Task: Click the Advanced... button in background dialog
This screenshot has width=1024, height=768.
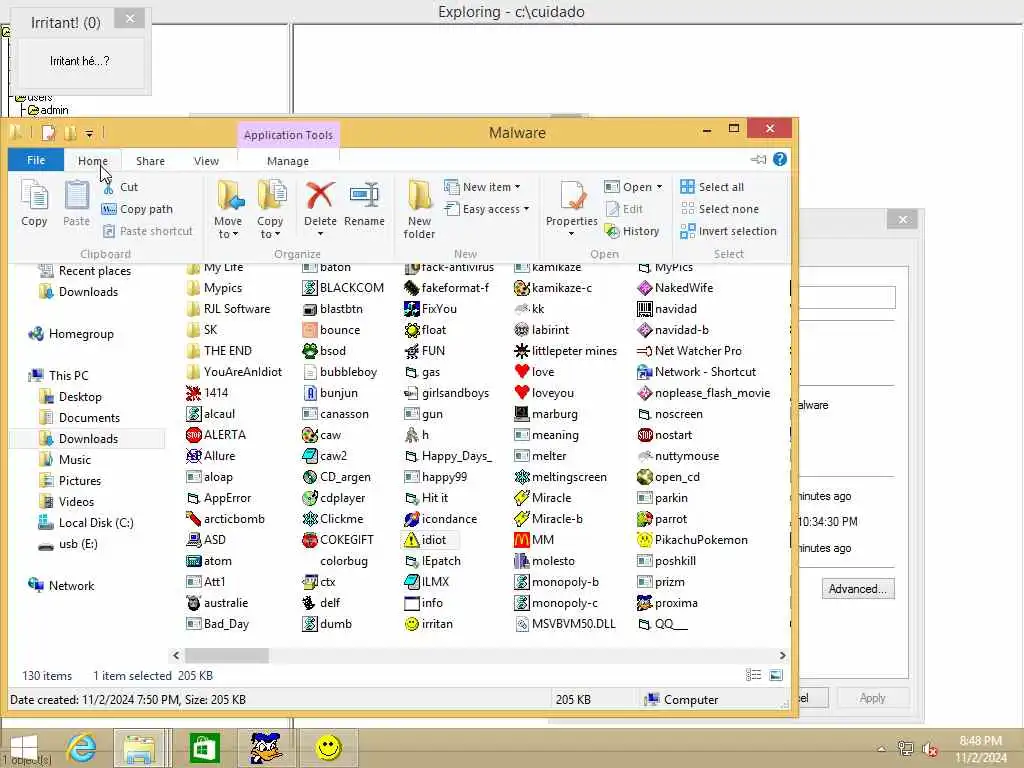Action: pos(857,589)
